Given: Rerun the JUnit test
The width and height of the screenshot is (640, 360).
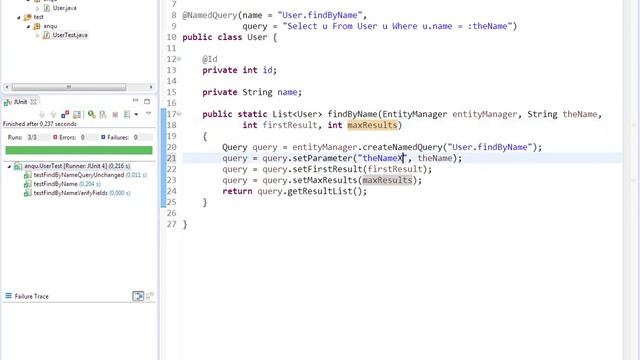Looking at the screenshot, I should (x=91, y=115).
